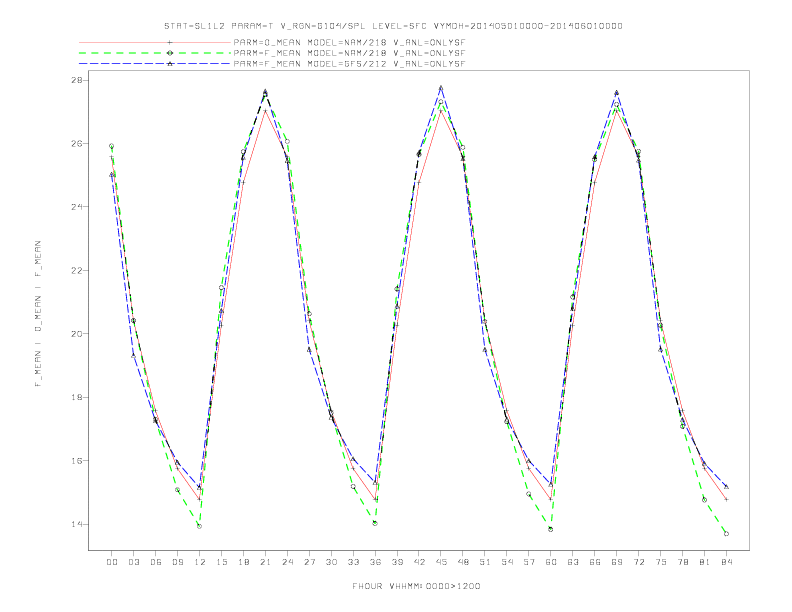The image size is (792, 612).
Task: Click the x-axis tick label 57
Action: pyautogui.click(x=529, y=562)
